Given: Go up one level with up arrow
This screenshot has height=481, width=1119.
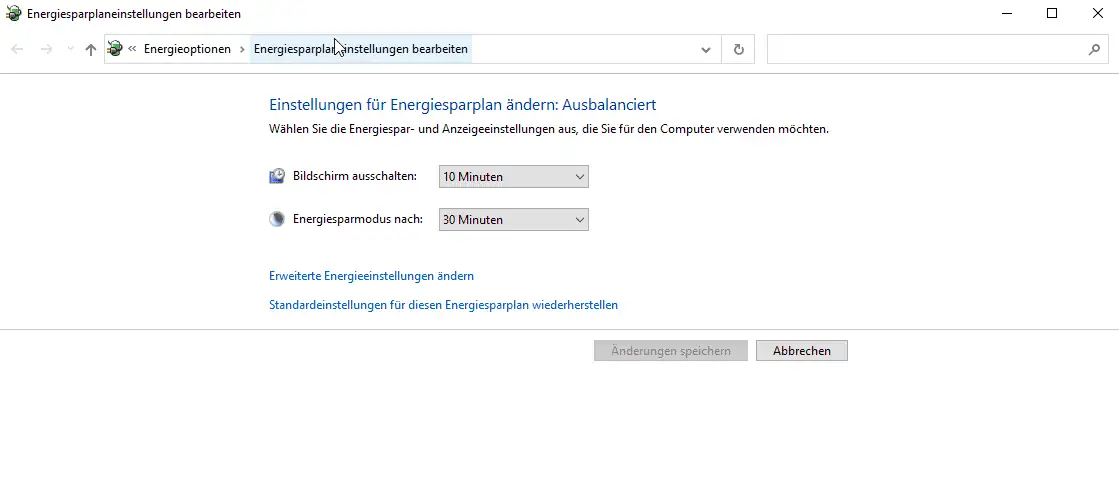Looking at the screenshot, I should (x=91, y=49).
